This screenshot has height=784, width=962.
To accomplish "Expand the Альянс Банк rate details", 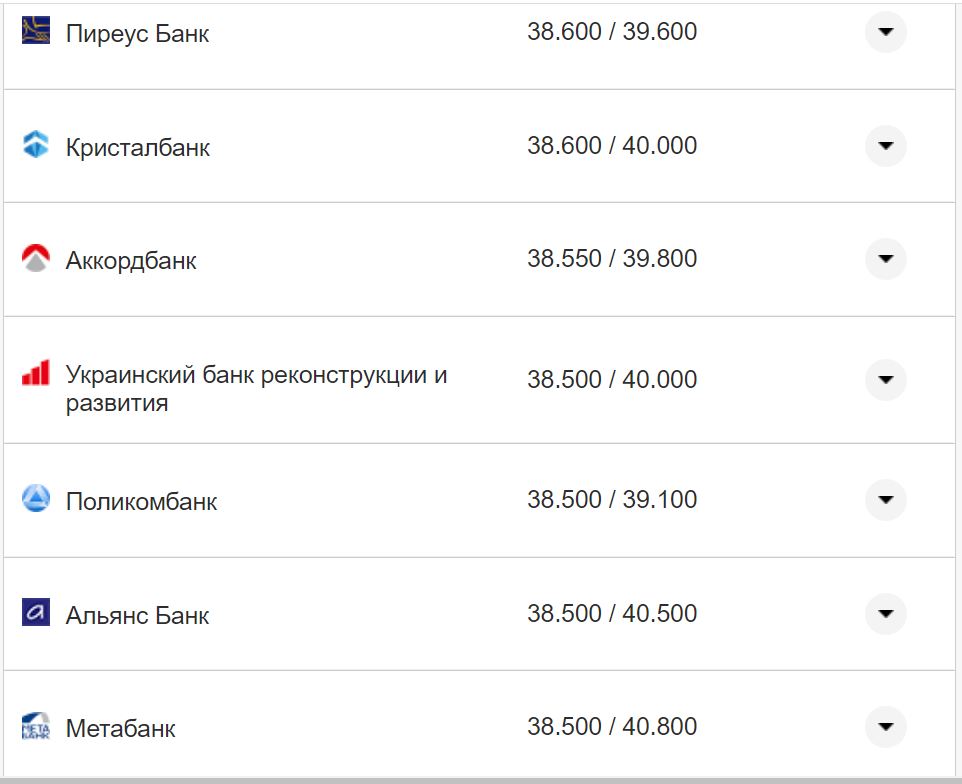I will [x=885, y=614].
